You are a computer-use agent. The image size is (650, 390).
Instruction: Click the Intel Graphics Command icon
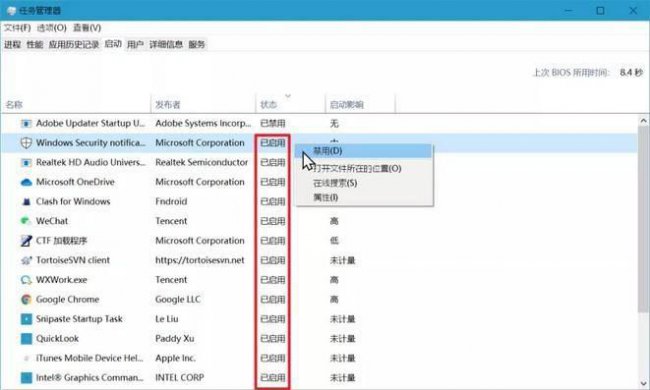point(26,378)
